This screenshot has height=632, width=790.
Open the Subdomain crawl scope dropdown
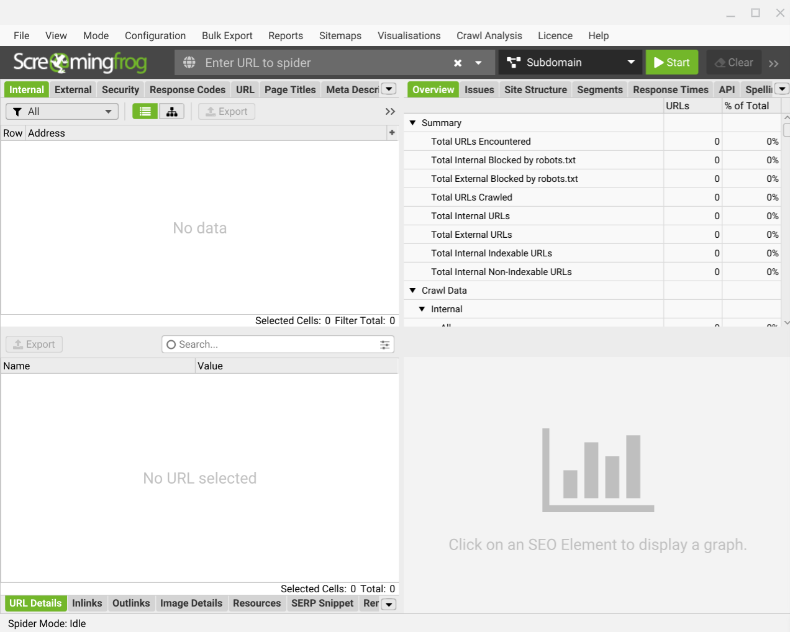[570, 62]
